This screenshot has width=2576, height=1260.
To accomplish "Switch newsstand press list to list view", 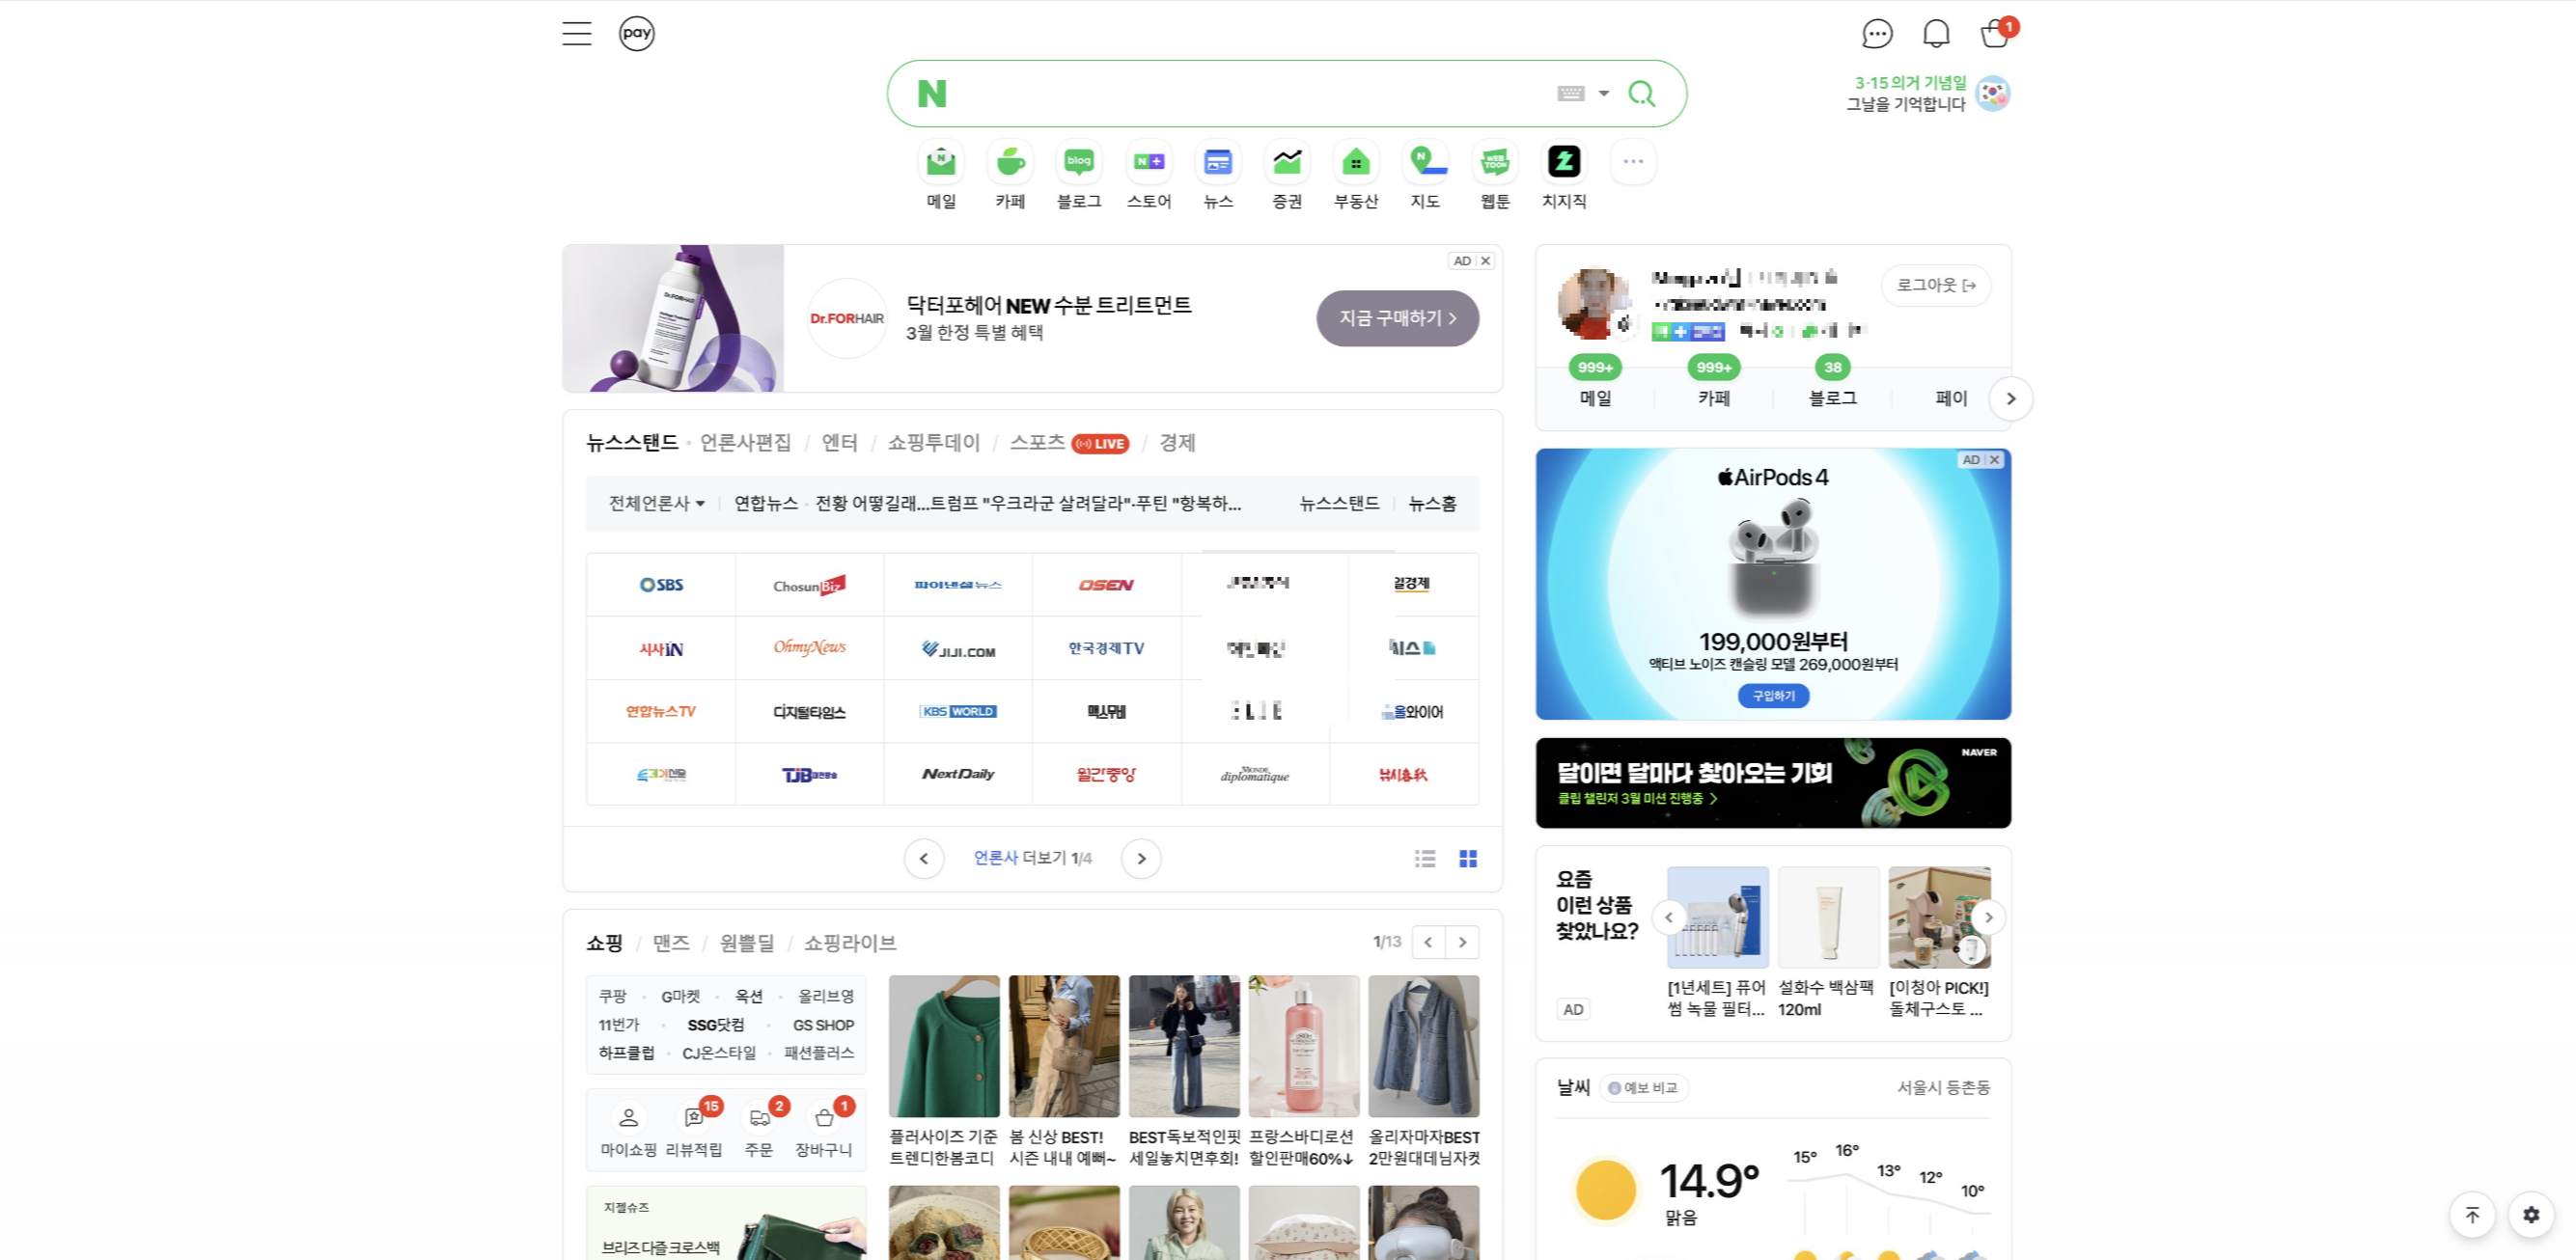I will tap(1424, 858).
